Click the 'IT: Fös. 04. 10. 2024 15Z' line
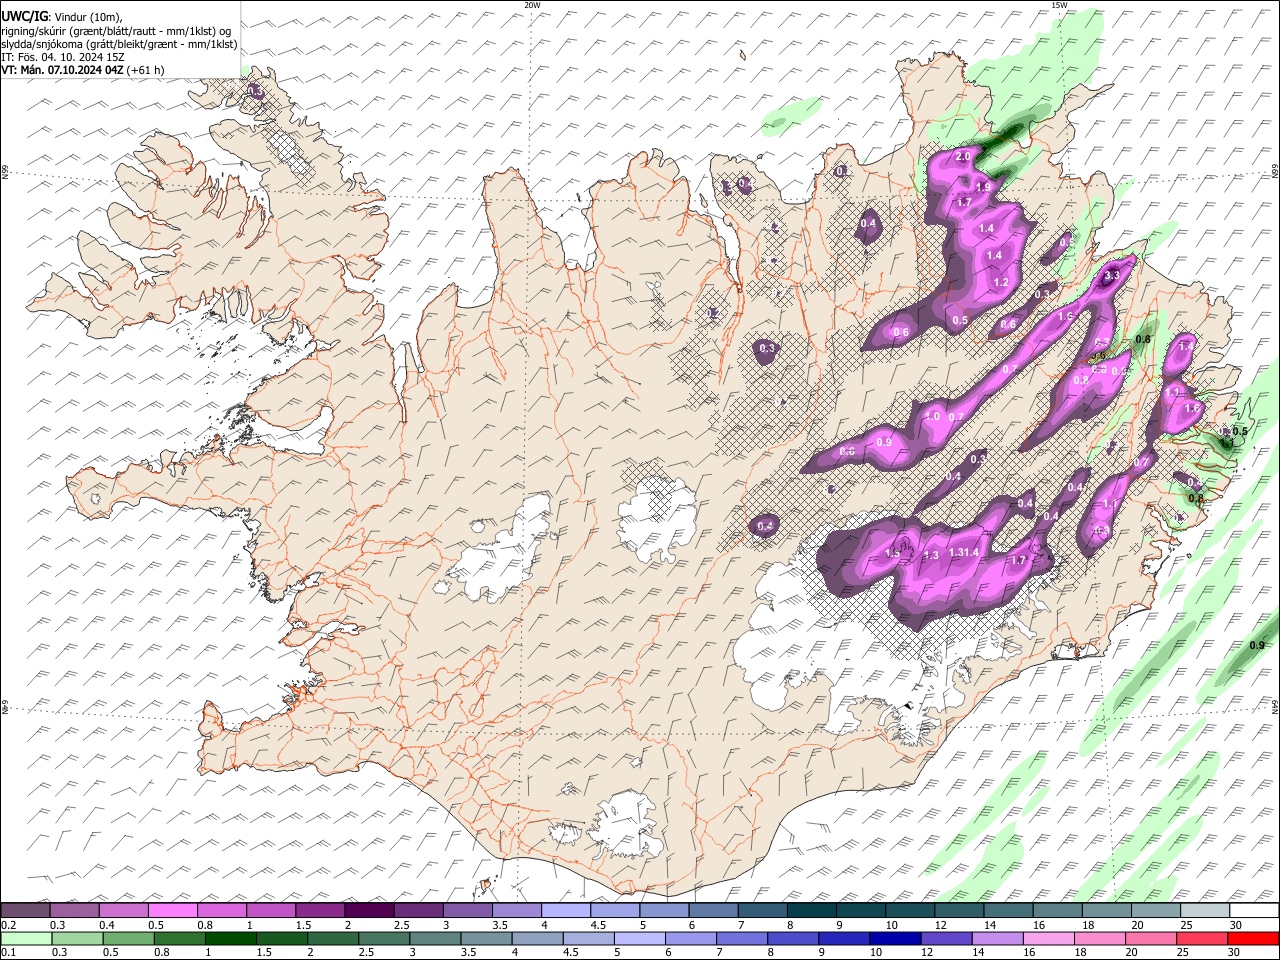1280x960 pixels. tap(63, 57)
